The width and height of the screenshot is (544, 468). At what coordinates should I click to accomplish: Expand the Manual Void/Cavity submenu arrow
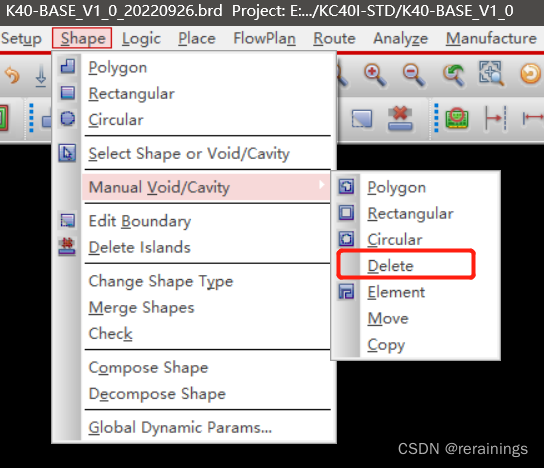pos(322,185)
